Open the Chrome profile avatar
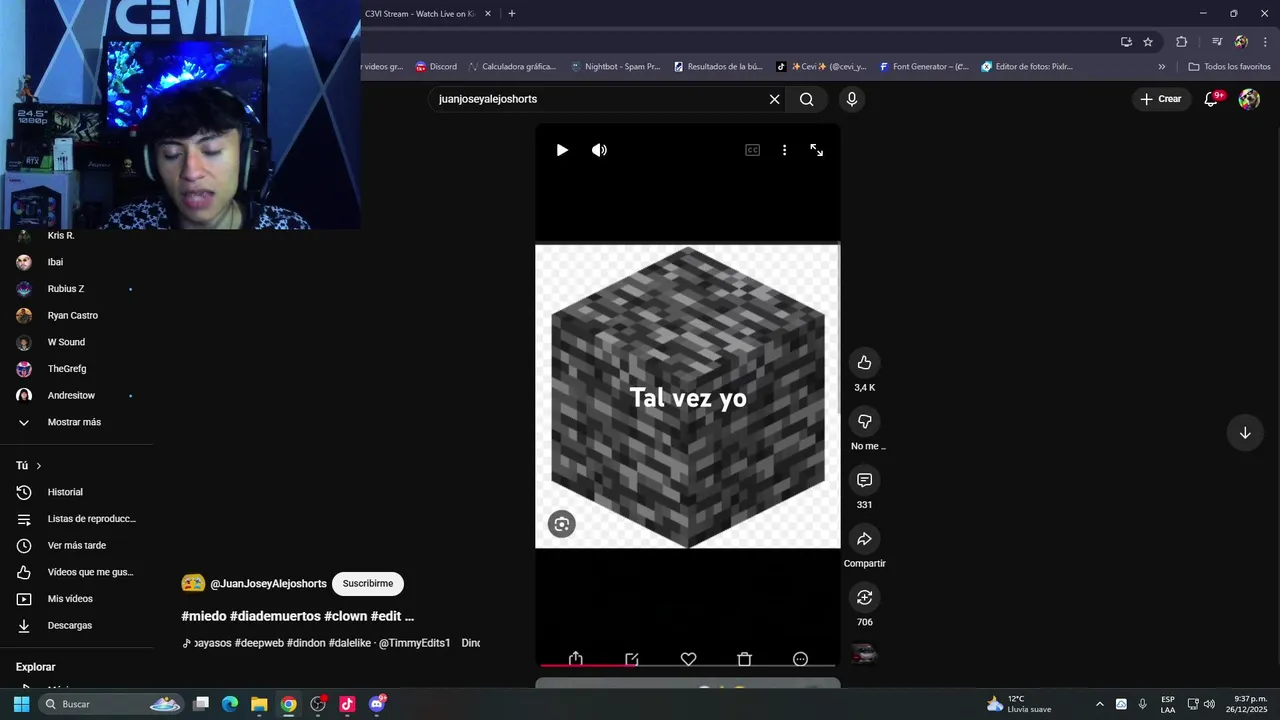 1241,42
